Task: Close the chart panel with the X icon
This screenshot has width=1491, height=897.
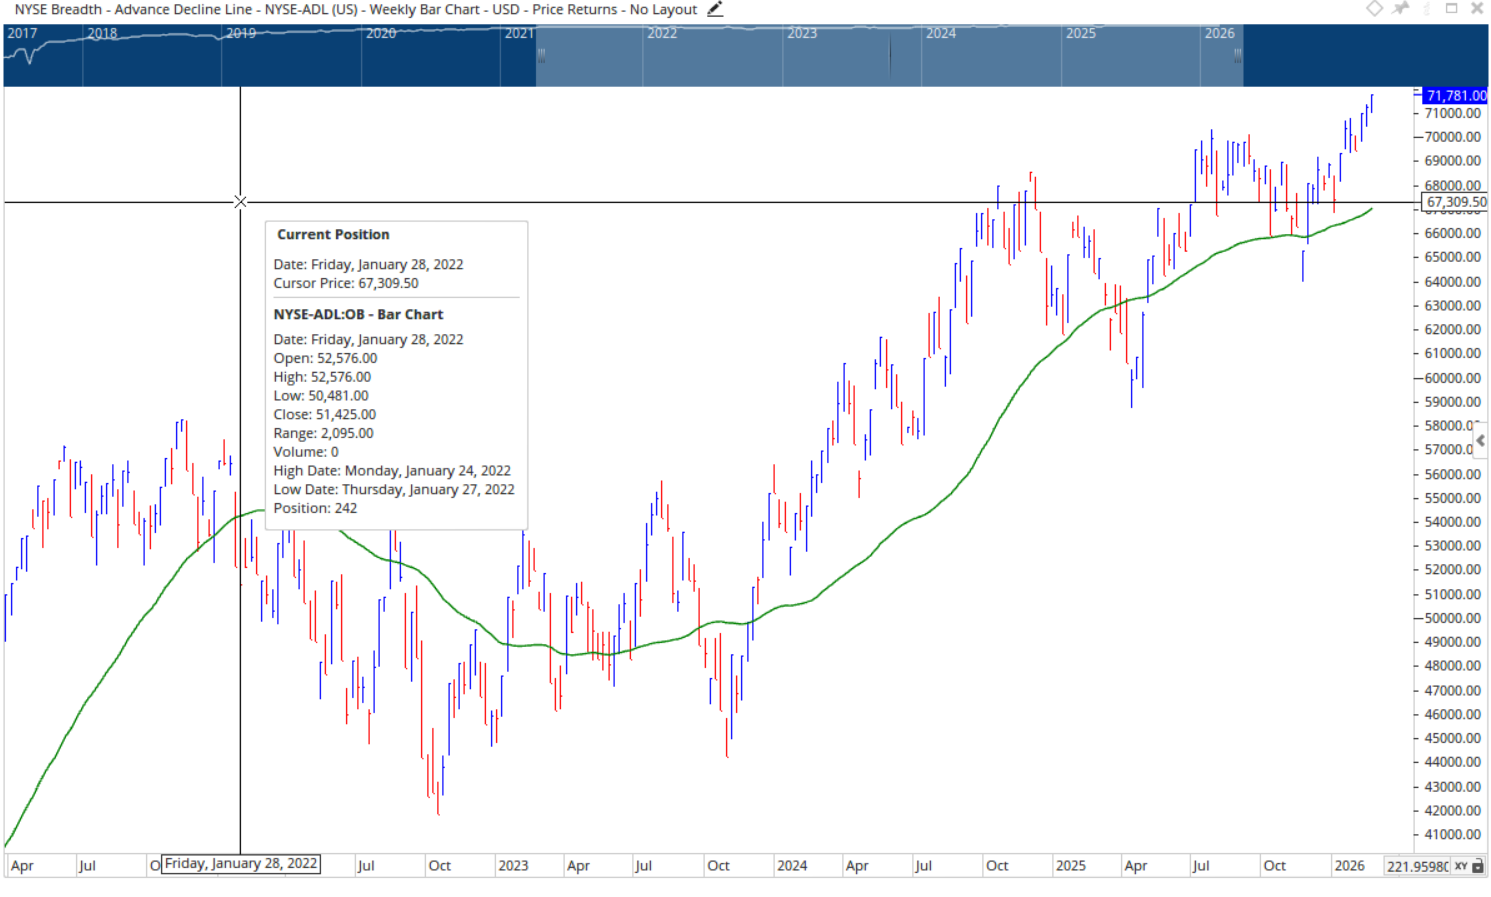Action: 1476,9
